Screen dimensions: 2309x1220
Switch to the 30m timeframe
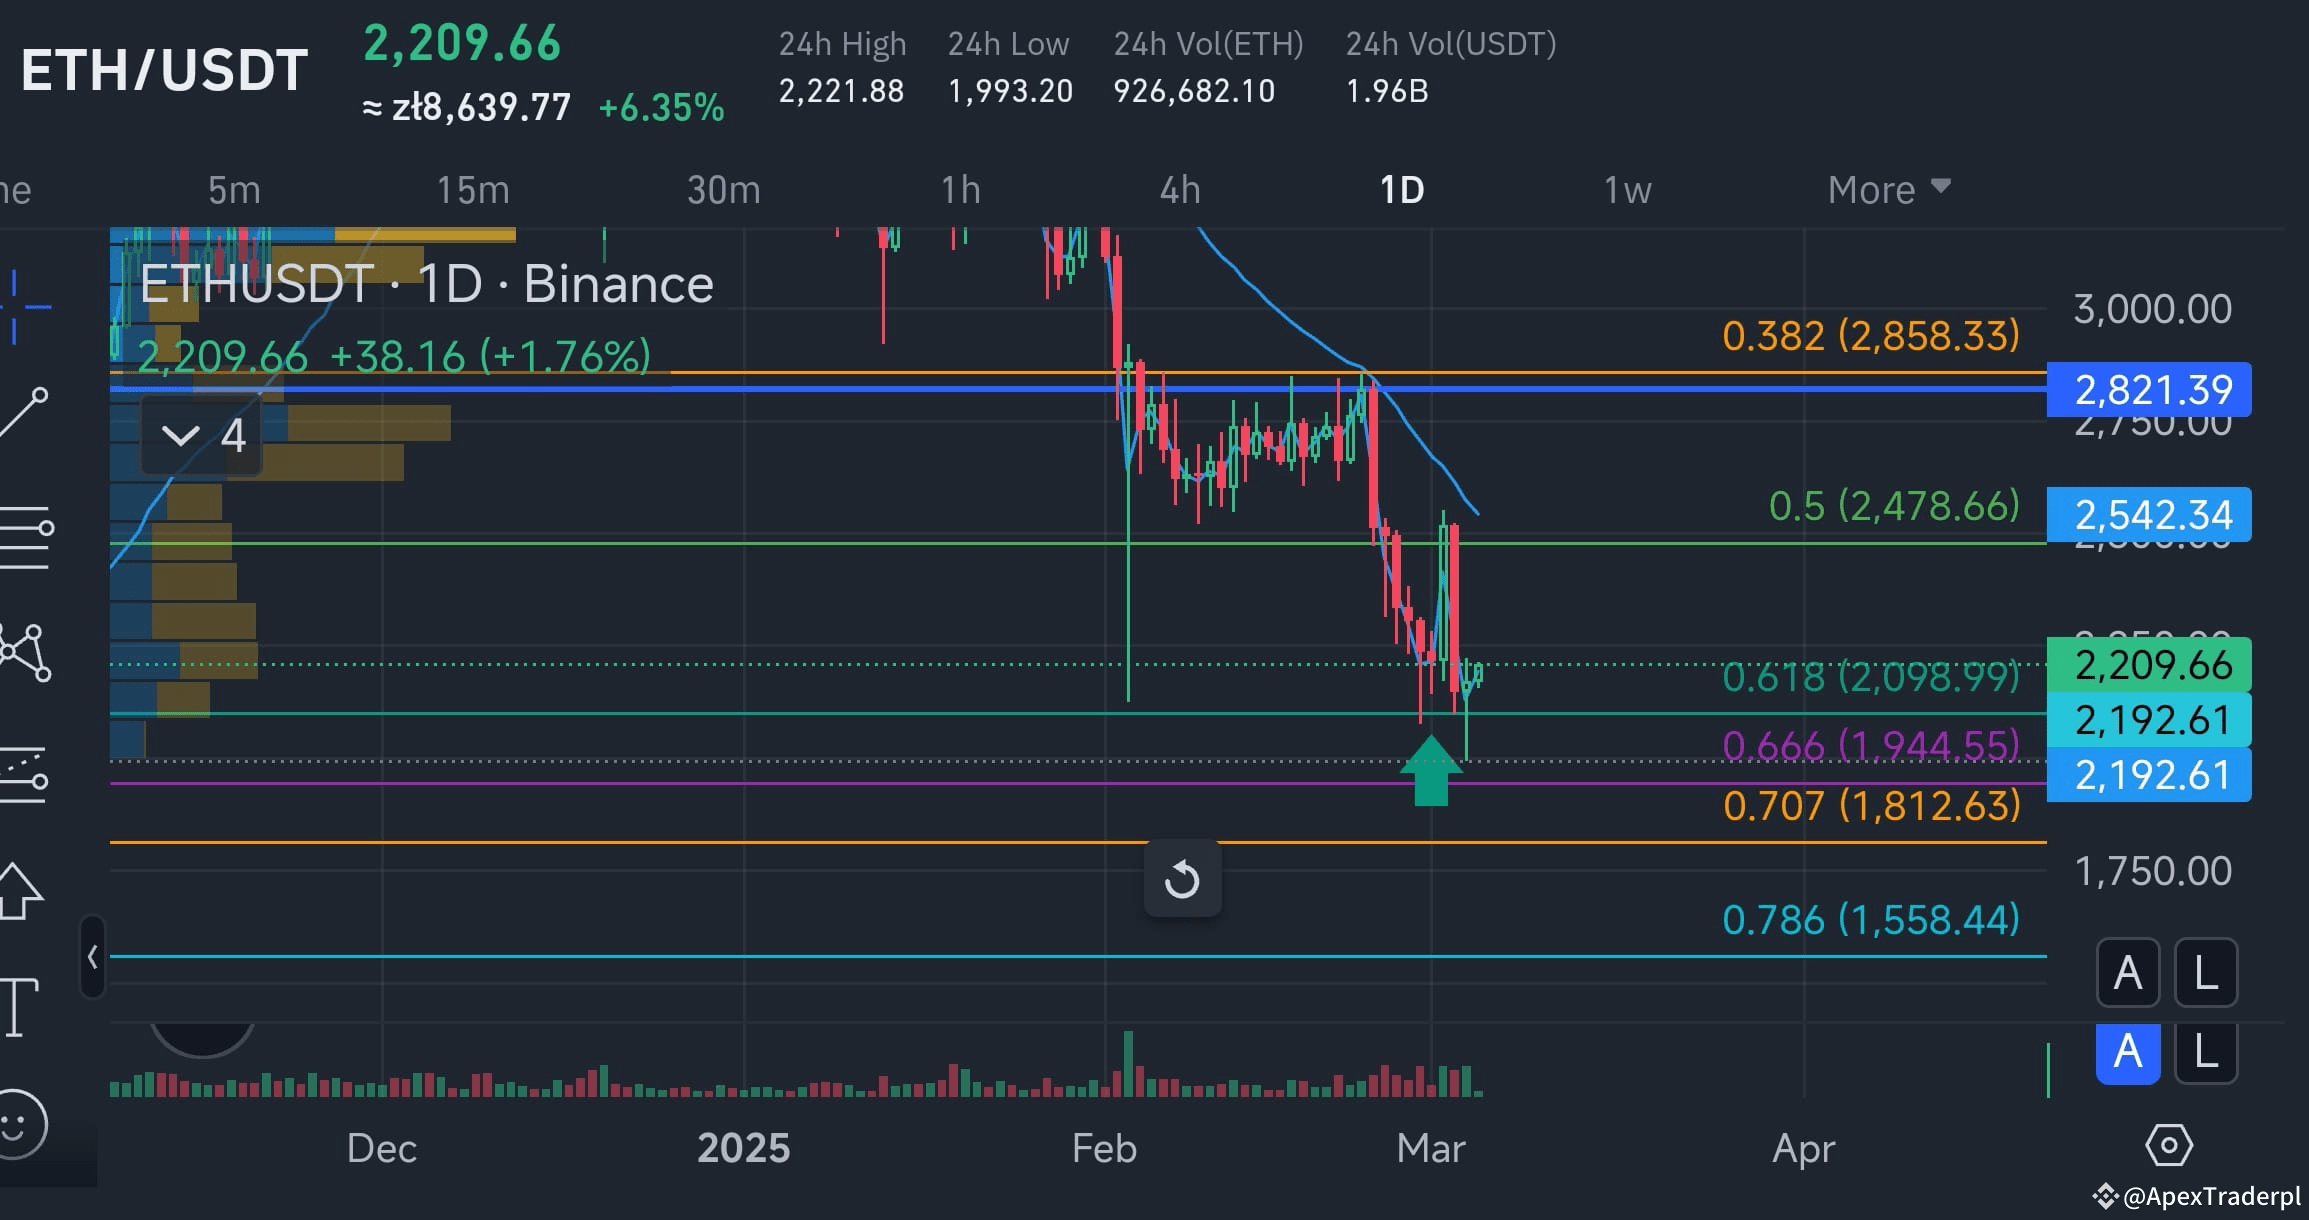click(724, 190)
